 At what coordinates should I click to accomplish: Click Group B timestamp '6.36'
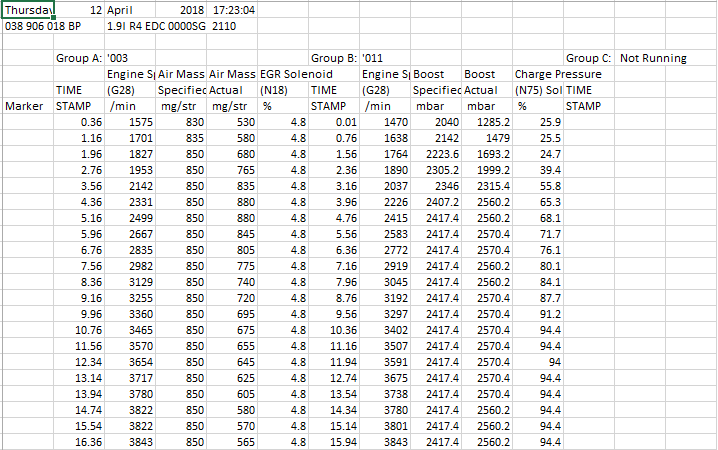point(334,250)
